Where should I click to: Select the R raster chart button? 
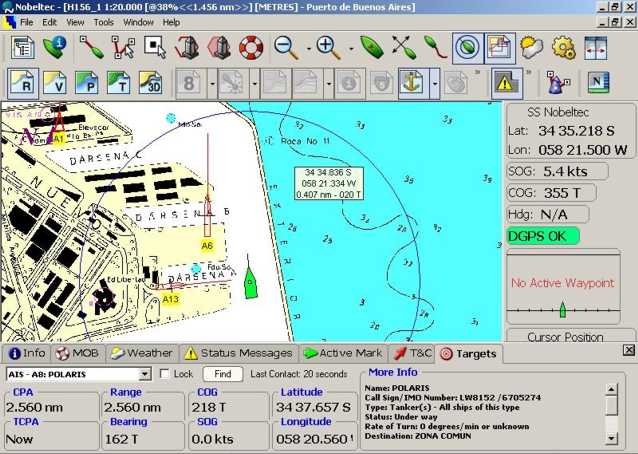click(x=23, y=83)
